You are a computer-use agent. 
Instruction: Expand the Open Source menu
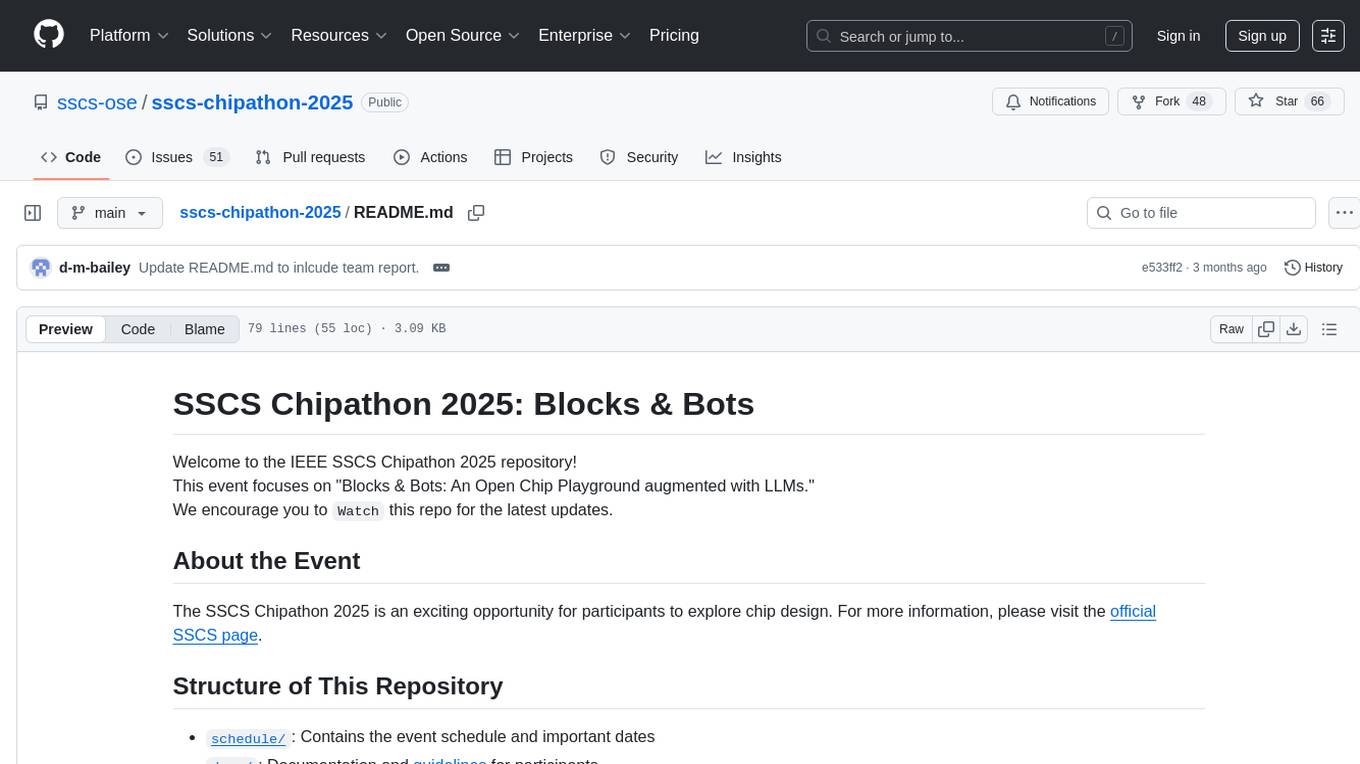[462, 35]
